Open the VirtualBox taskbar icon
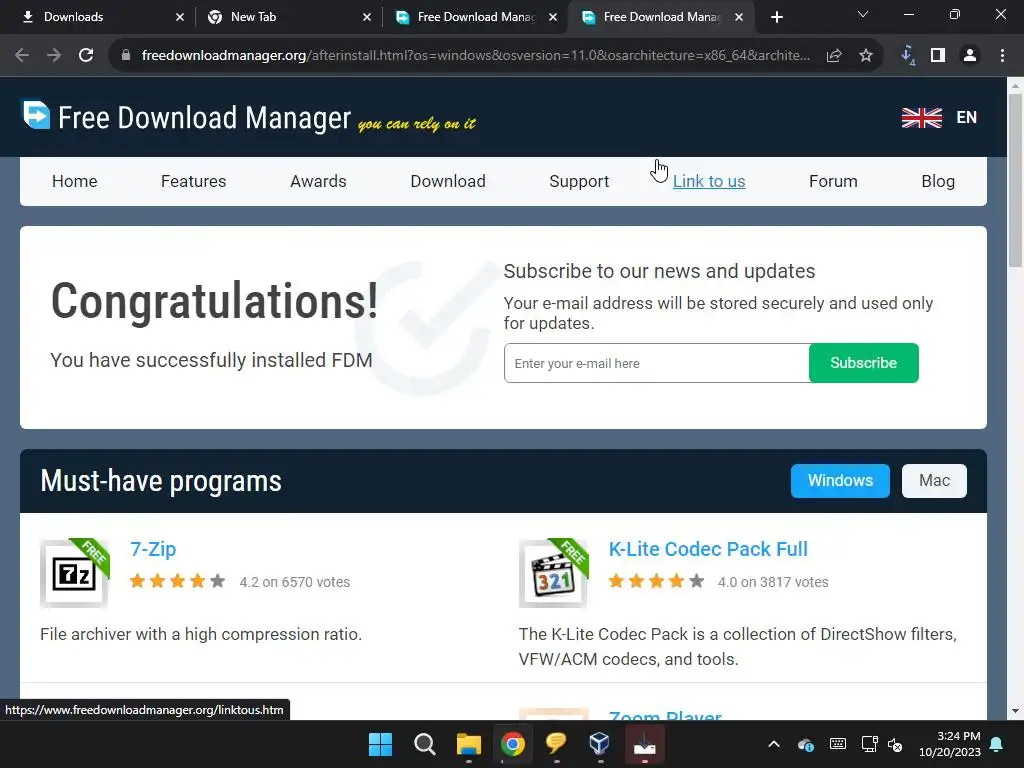The width and height of the screenshot is (1024, 768). (x=600, y=744)
